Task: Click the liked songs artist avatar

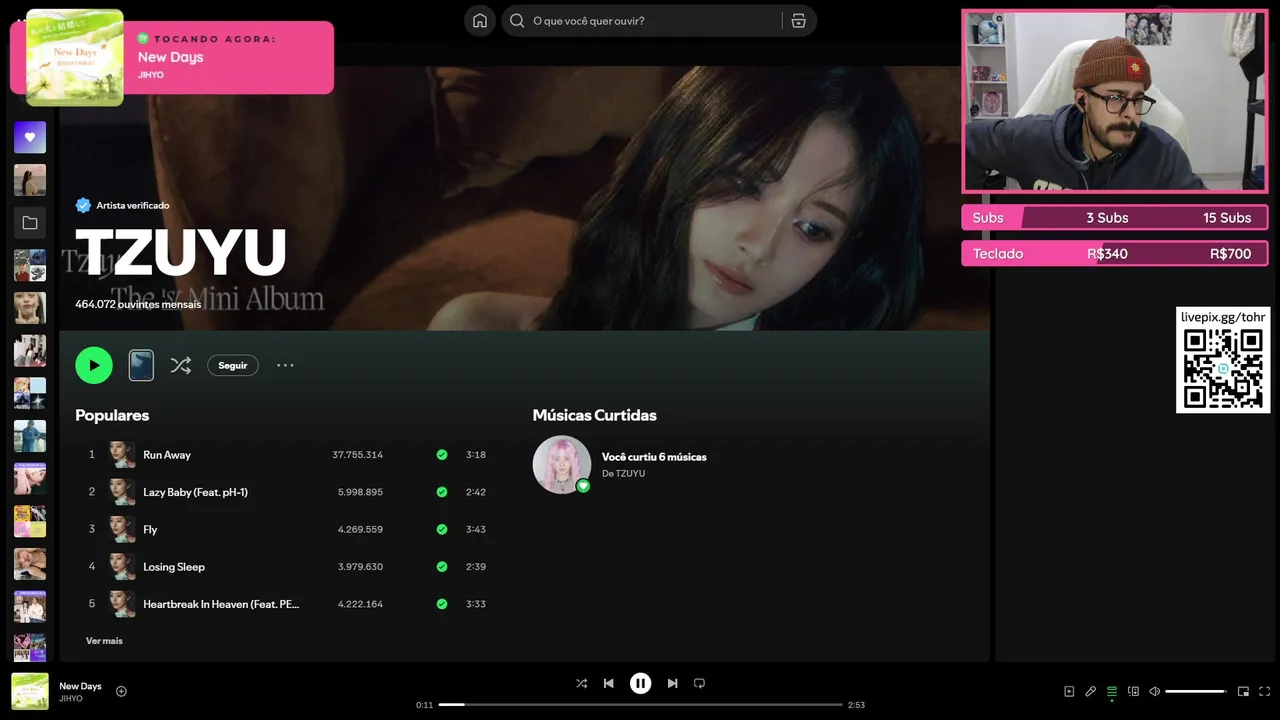Action: [561, 464]
